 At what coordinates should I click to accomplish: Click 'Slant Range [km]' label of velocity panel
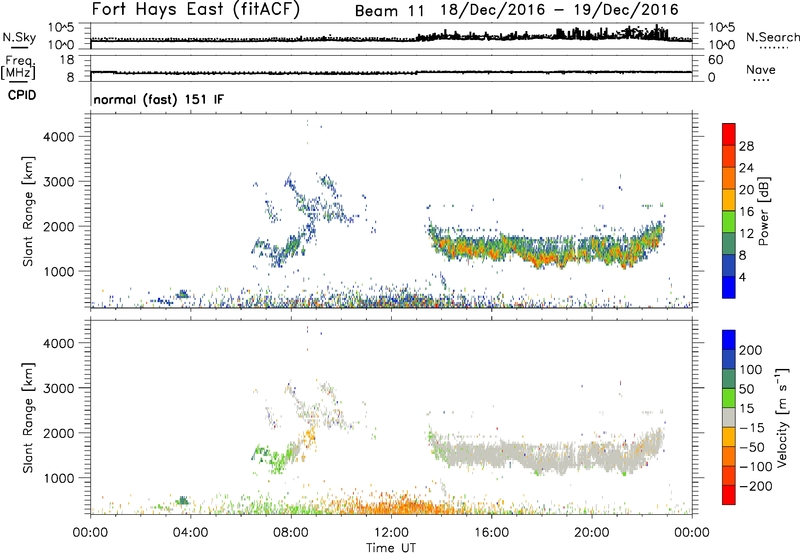(x=28, y=418)
